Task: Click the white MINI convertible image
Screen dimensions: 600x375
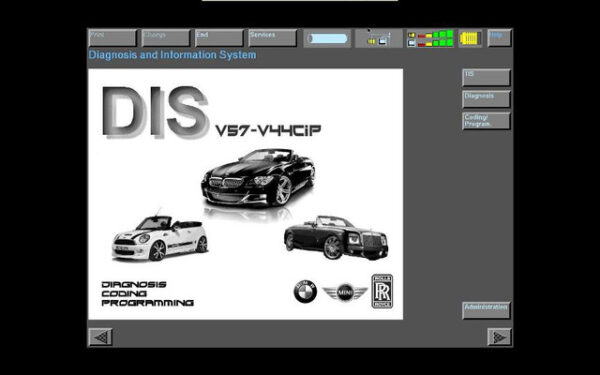Action: (160, 238)
